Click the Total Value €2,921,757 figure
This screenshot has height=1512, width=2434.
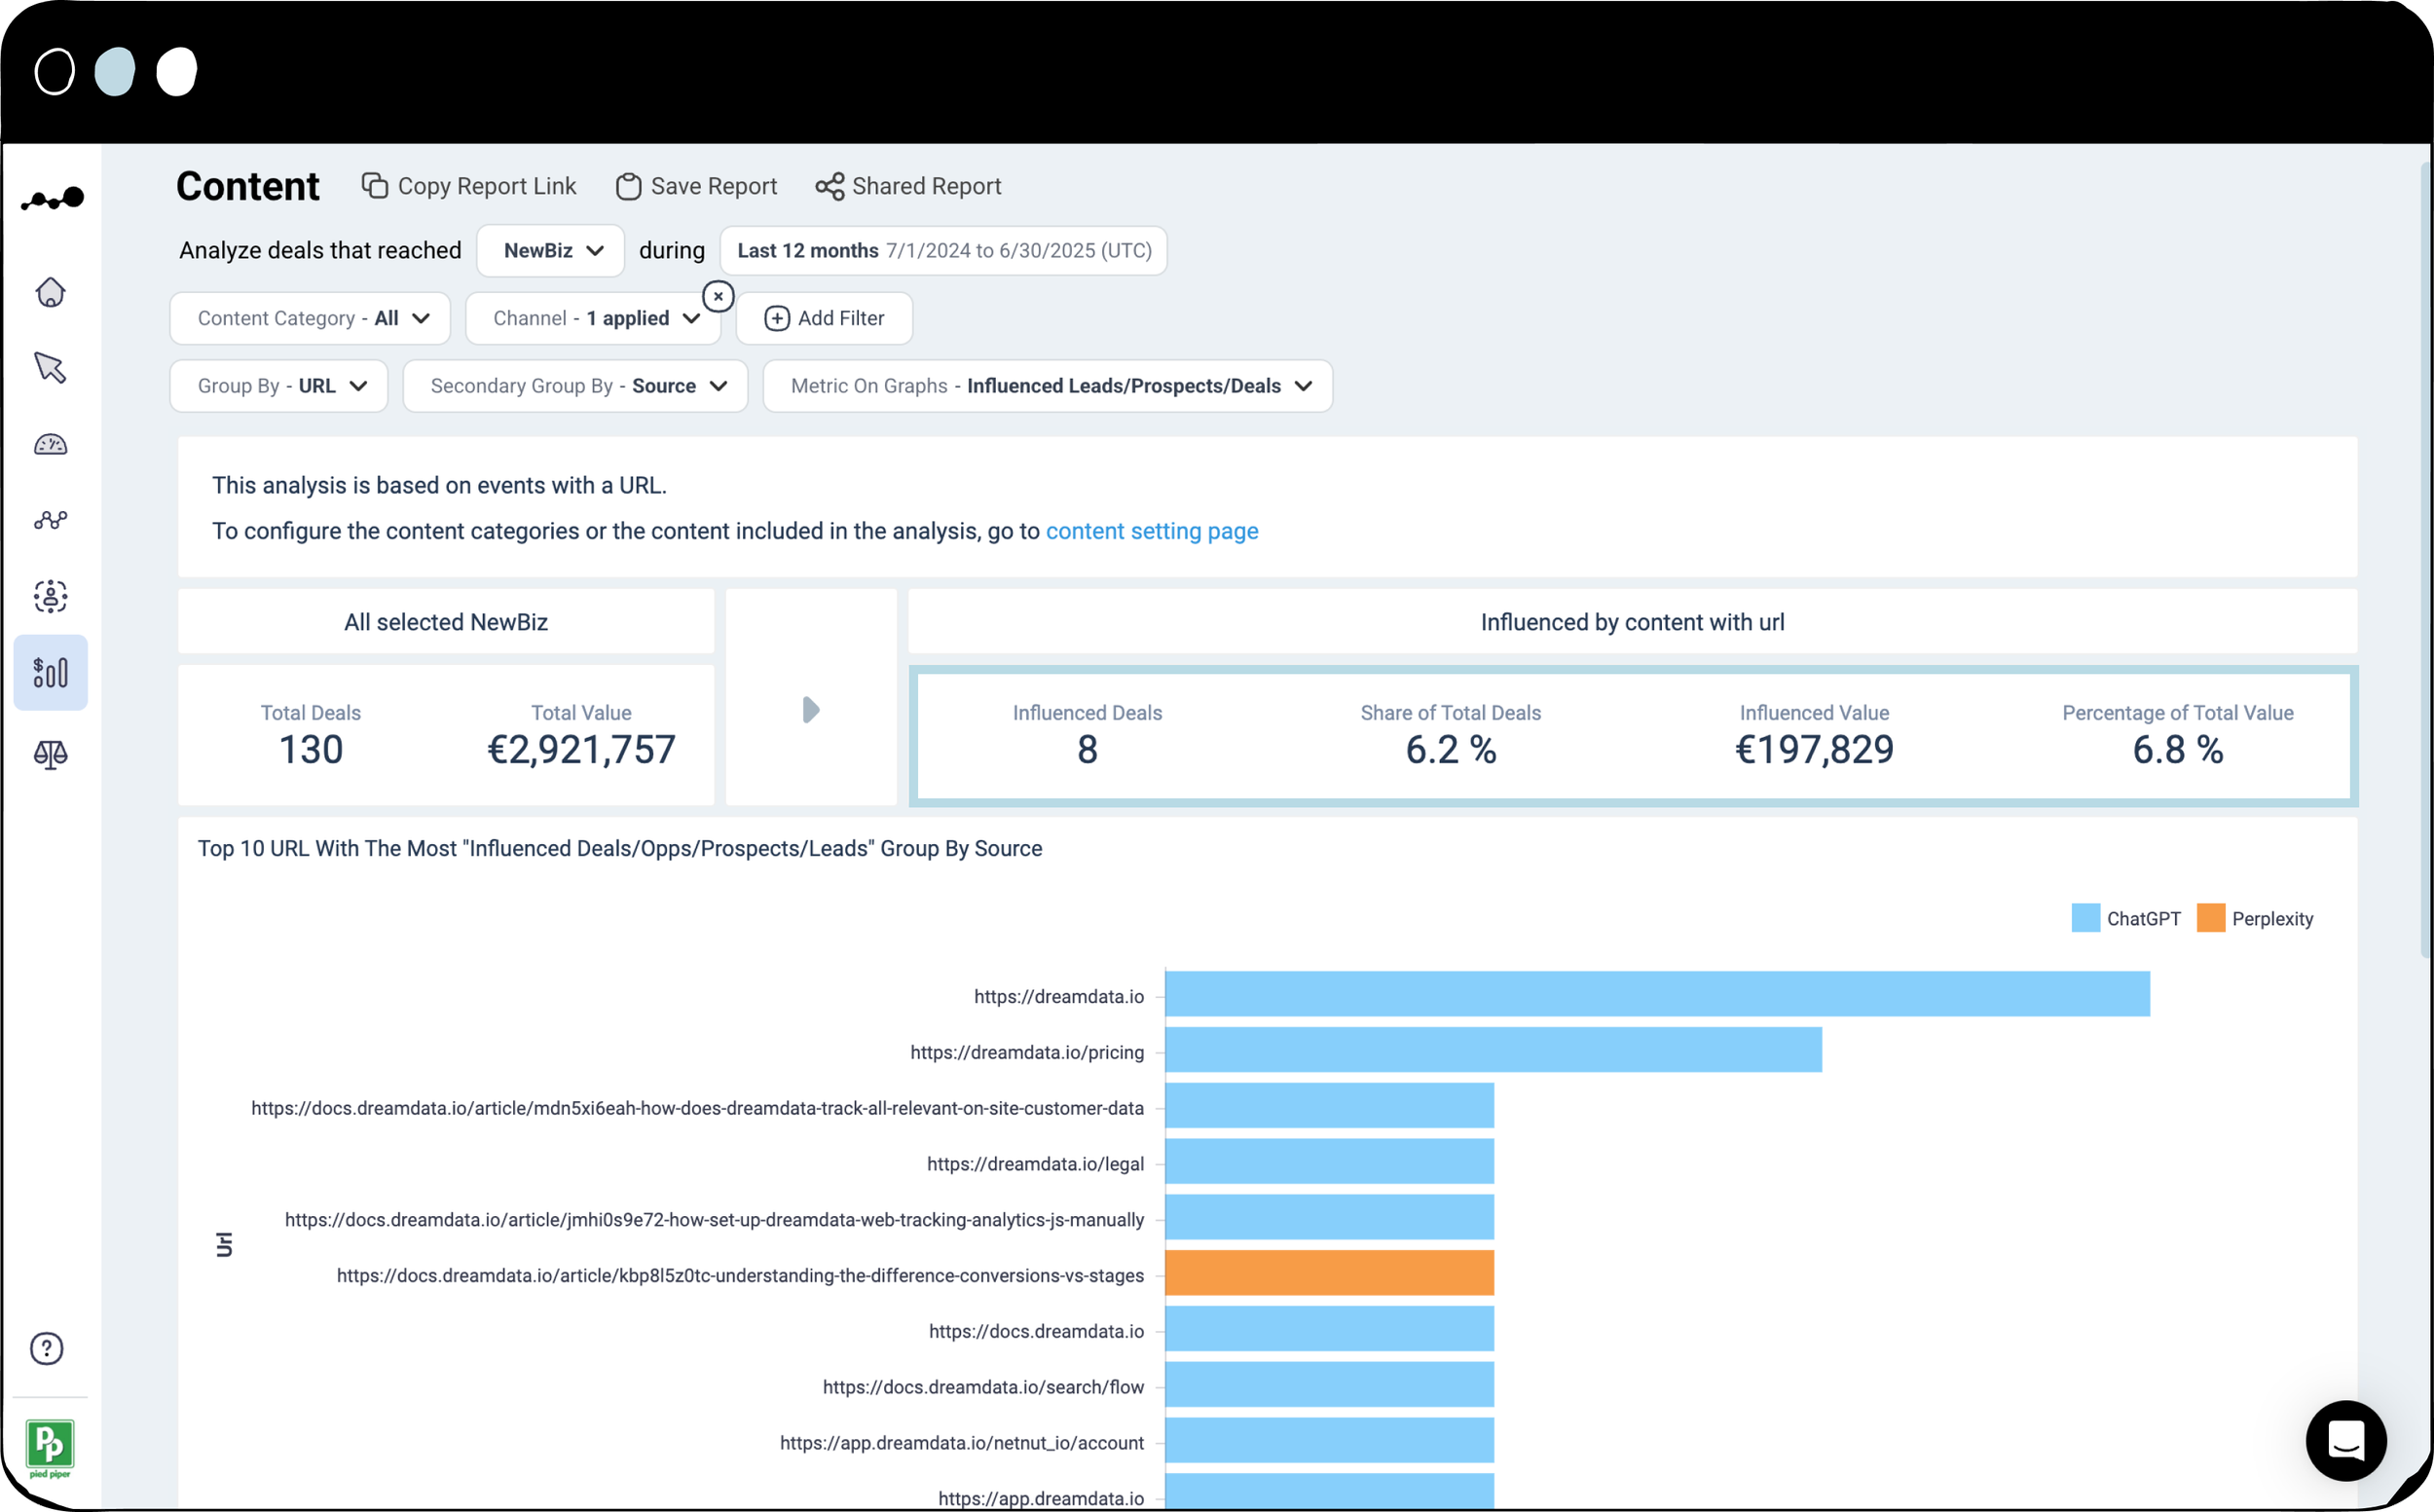click(x=581, y=750)
